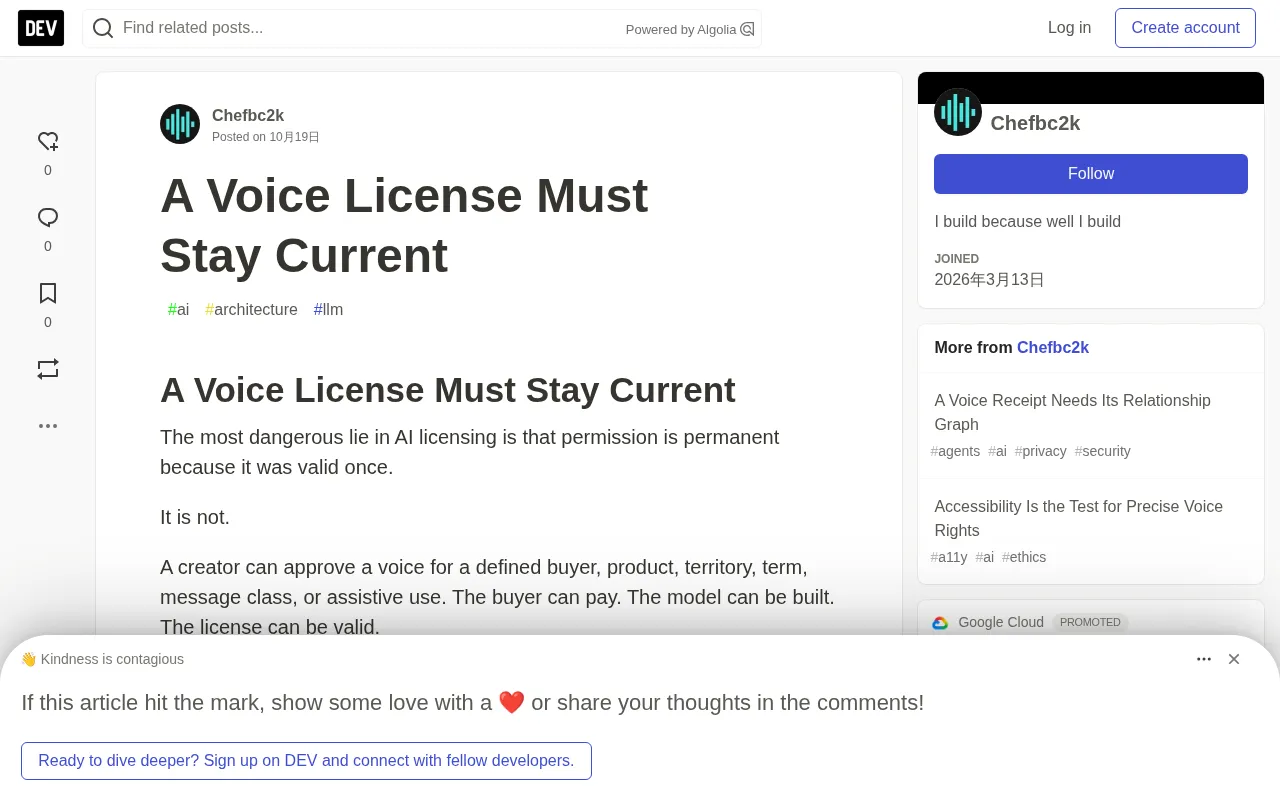Click the search magnifier icon
This screenshot has width=1280, height=800.
[x=103, y=28]
